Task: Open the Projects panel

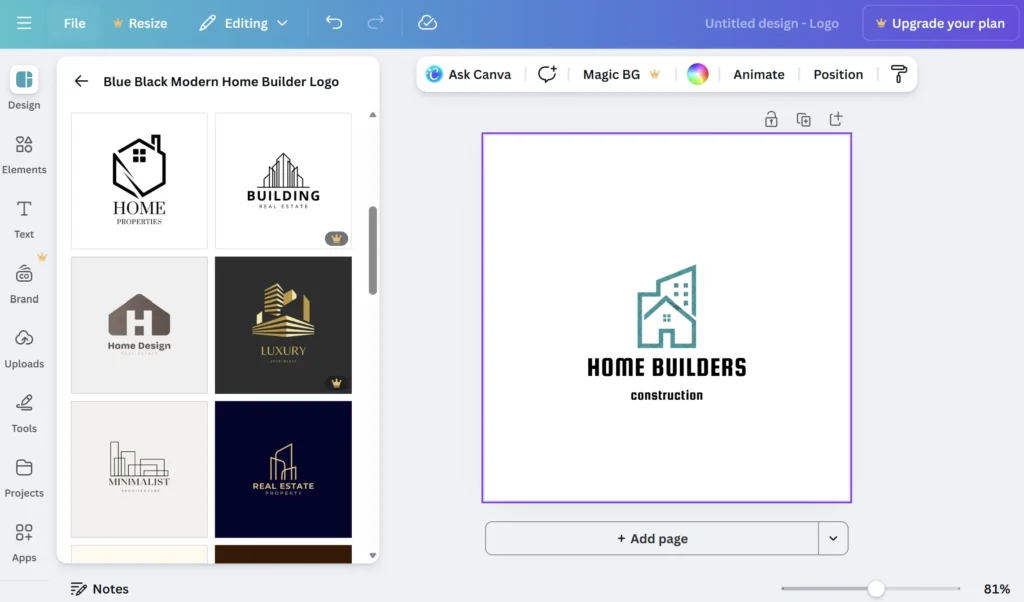Action: (x=24, y=478)
